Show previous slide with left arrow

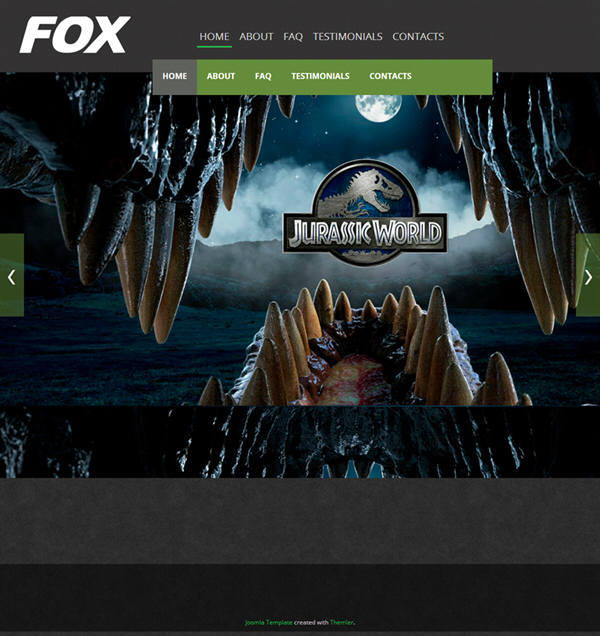pos(12,275)
